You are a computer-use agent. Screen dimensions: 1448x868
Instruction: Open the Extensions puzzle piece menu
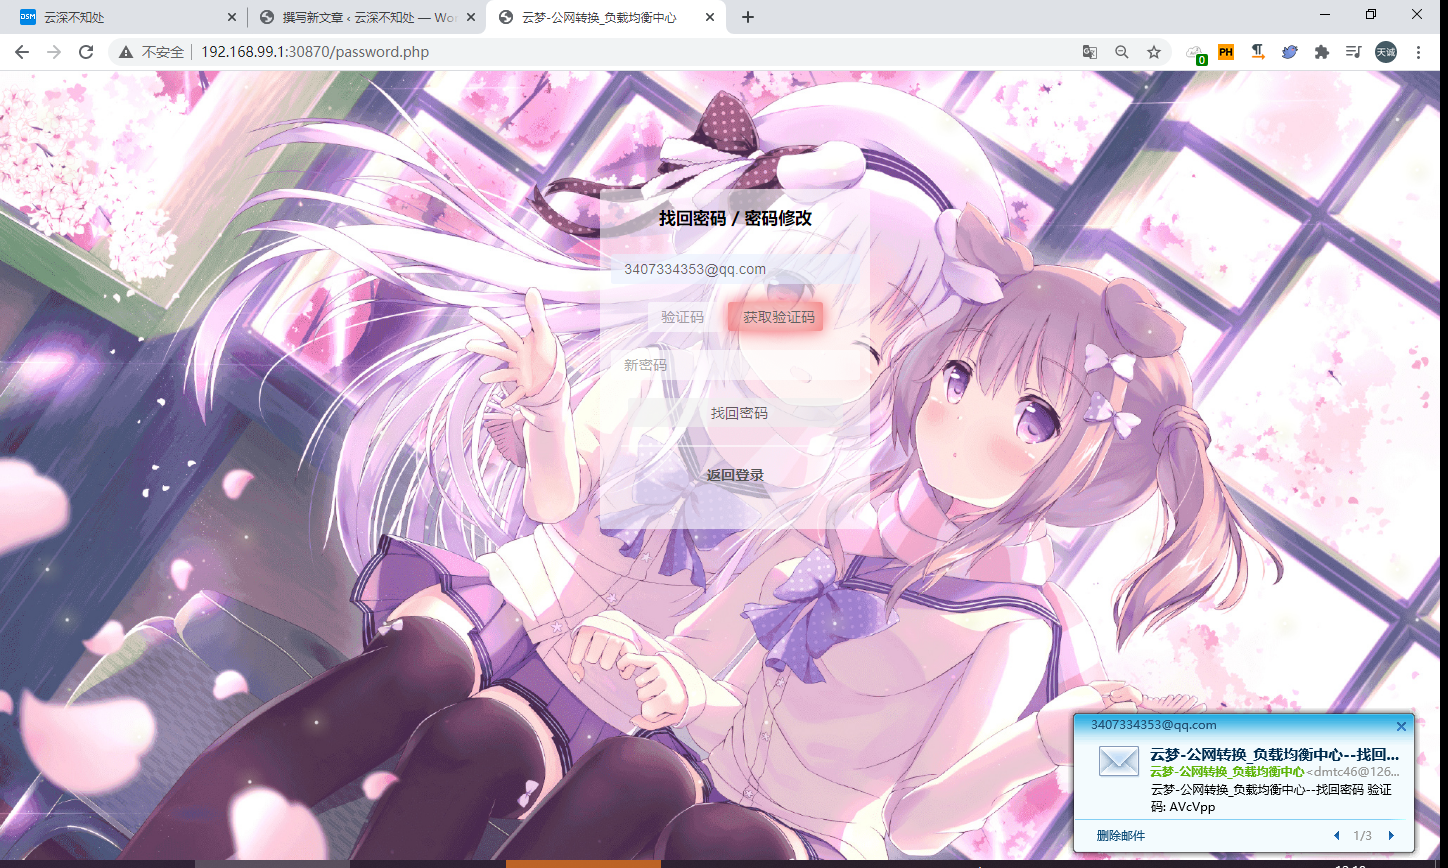coord(1322,52)
